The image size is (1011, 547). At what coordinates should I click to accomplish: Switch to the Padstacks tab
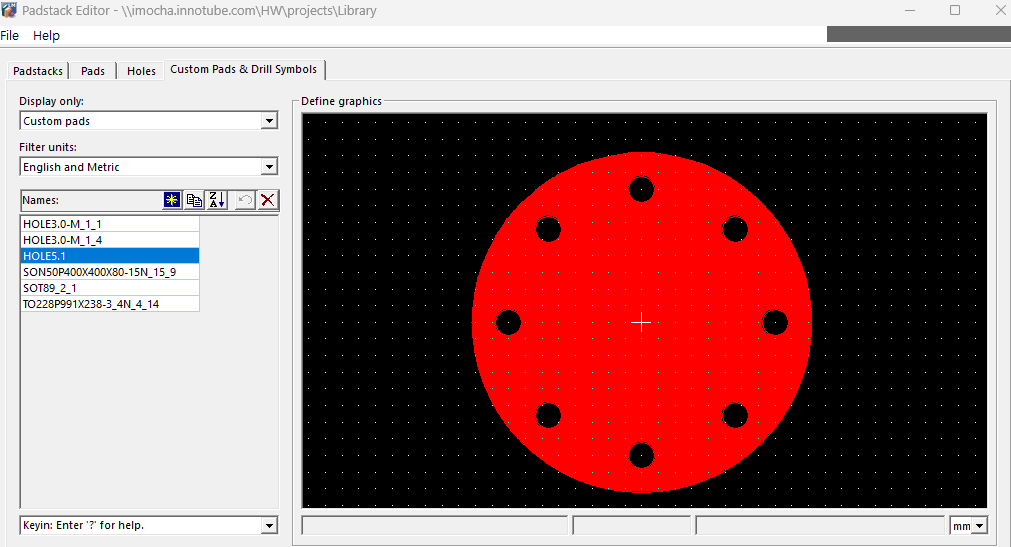tap(38, 71)
